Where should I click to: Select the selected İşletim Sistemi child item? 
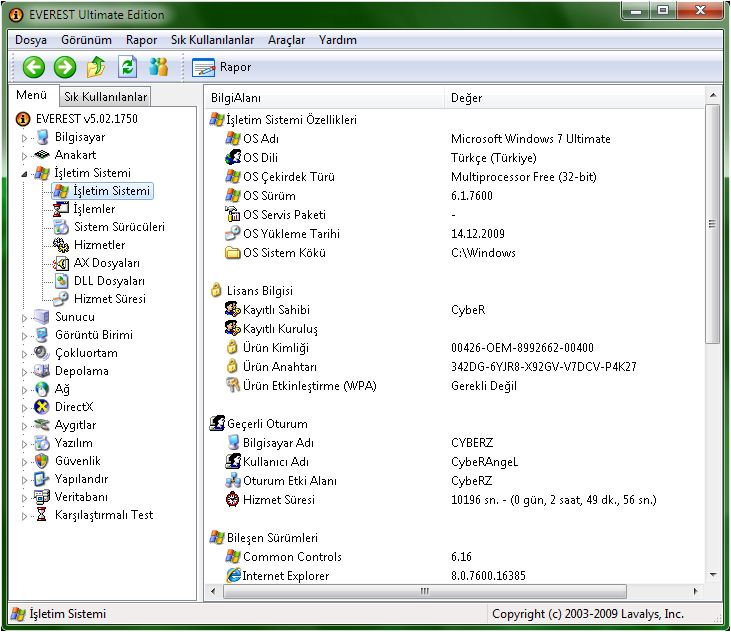click(x=103, y=191)
